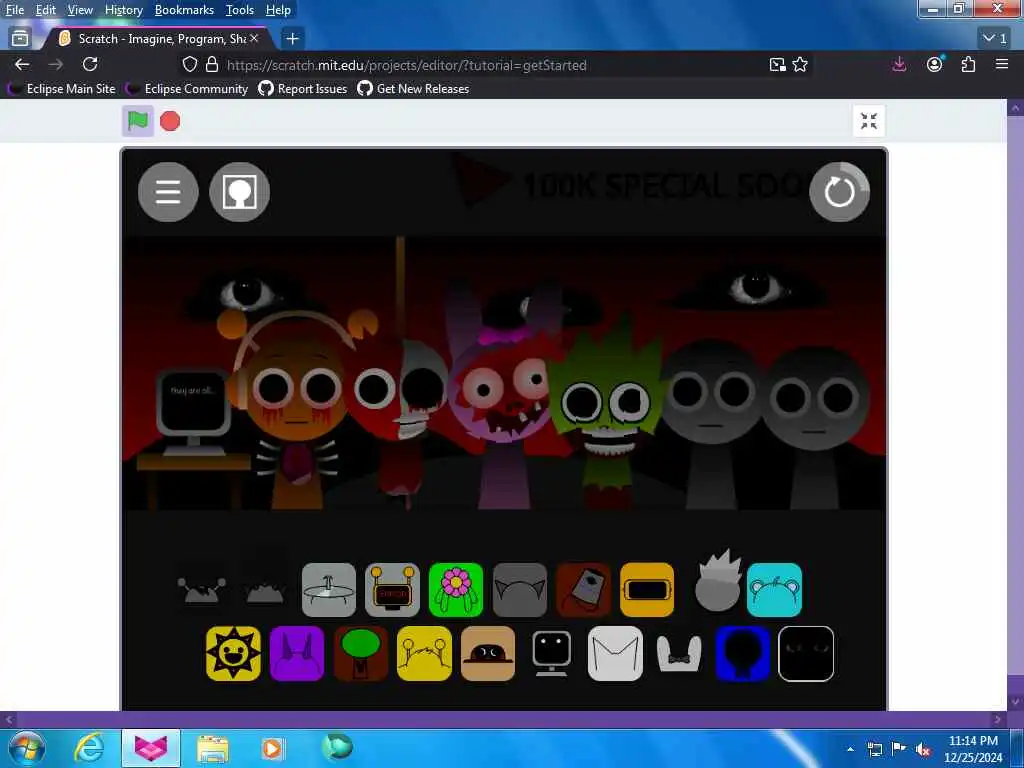Select the purple horned sound icon
Image resolution: width=1024 pixels, height=768 pixels.
(x=296, y=653)
